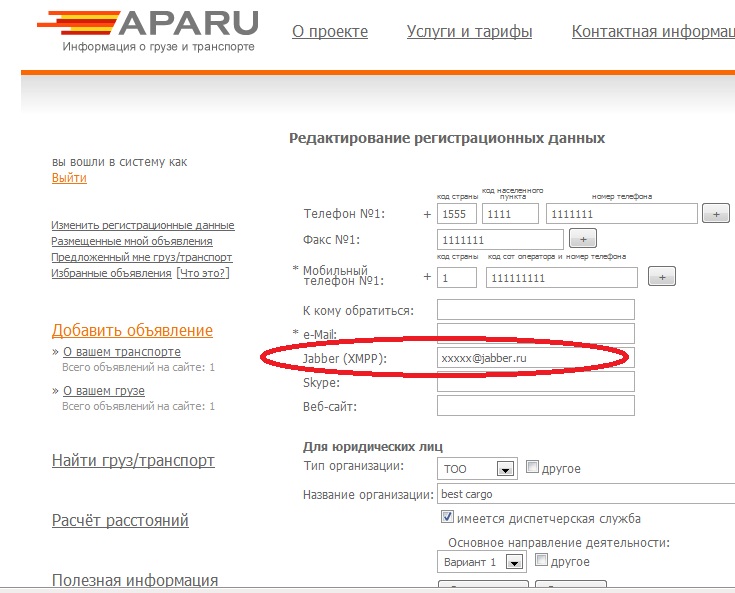735x593 pixels.
Task: Open 'О вашем грузе' link
Action: click(x=104, y=390)
